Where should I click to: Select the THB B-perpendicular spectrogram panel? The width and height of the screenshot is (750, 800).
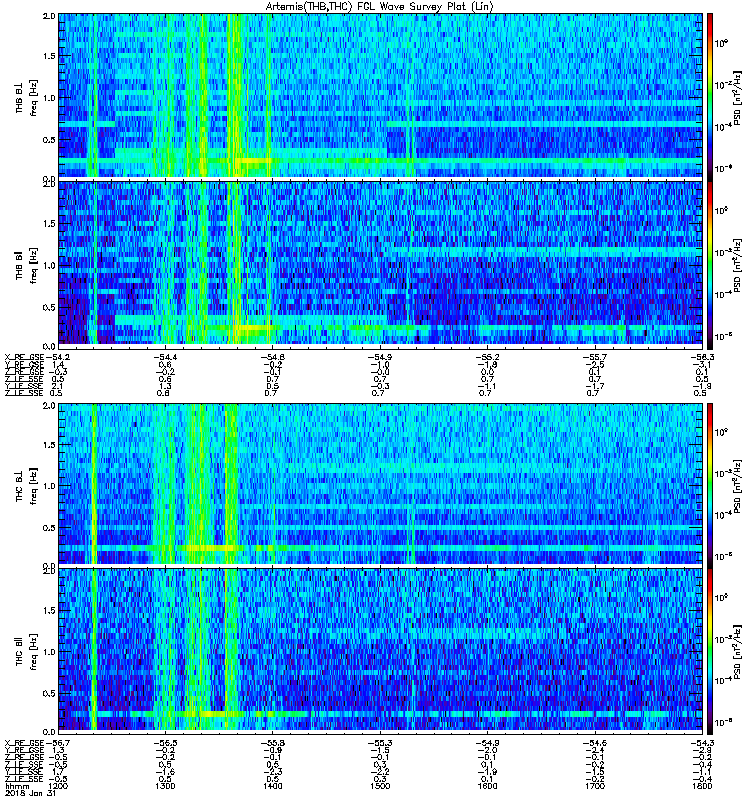tap(380, 95)
